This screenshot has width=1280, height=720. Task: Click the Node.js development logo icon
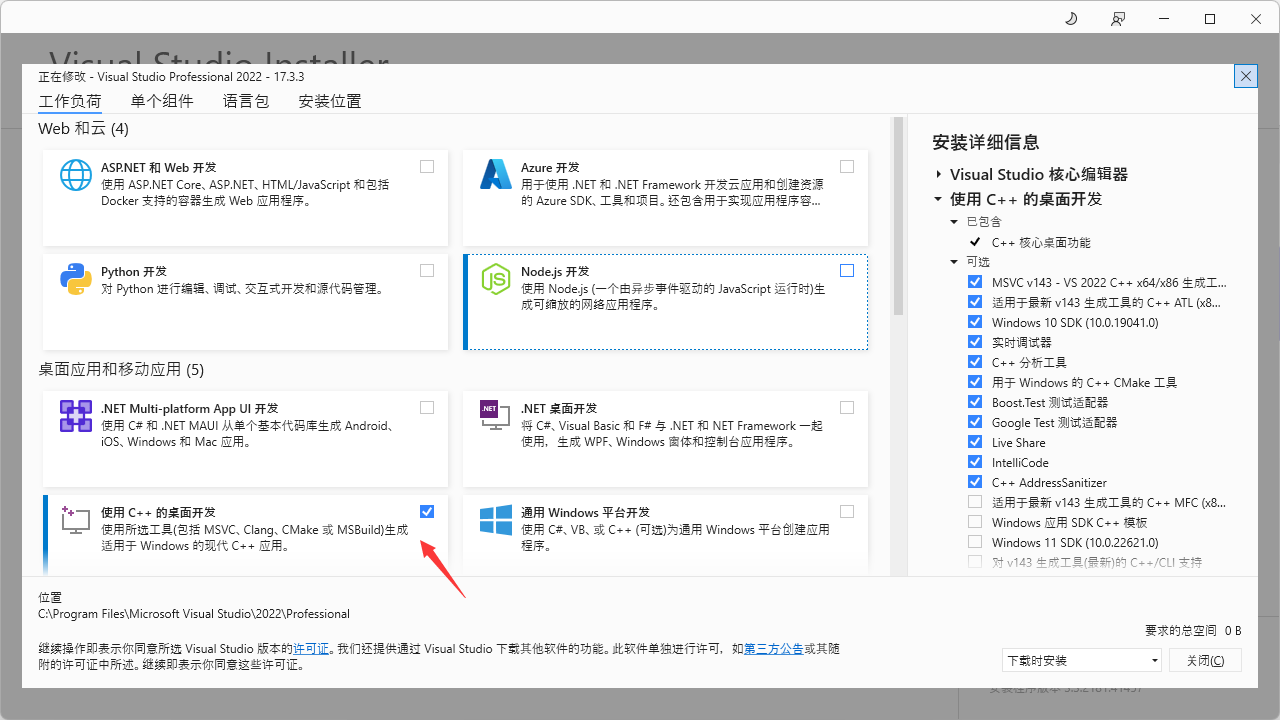(496, 279)
